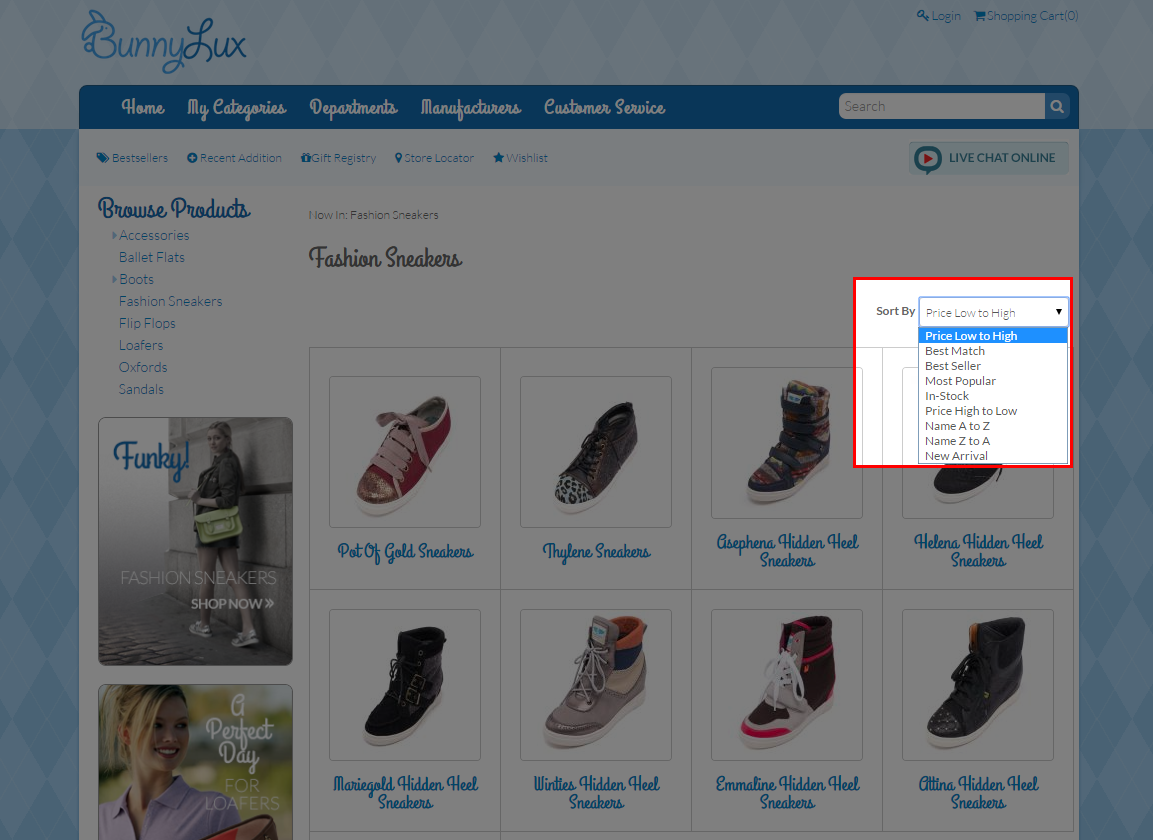The height and width of the screenshot is (840, 1153).
Task: Click the Store Locator link text
Action: [439, 158]
